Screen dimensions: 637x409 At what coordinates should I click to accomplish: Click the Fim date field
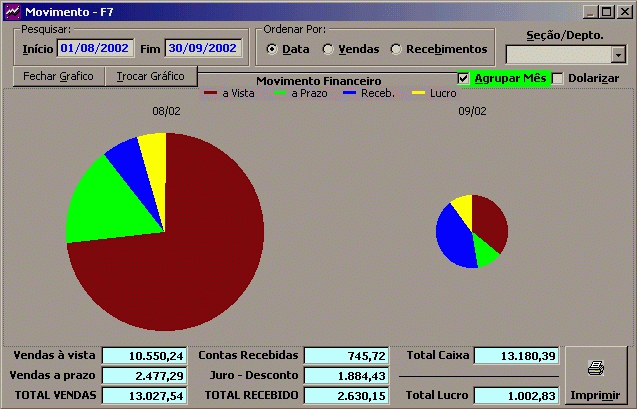click(x=202, y=48)
